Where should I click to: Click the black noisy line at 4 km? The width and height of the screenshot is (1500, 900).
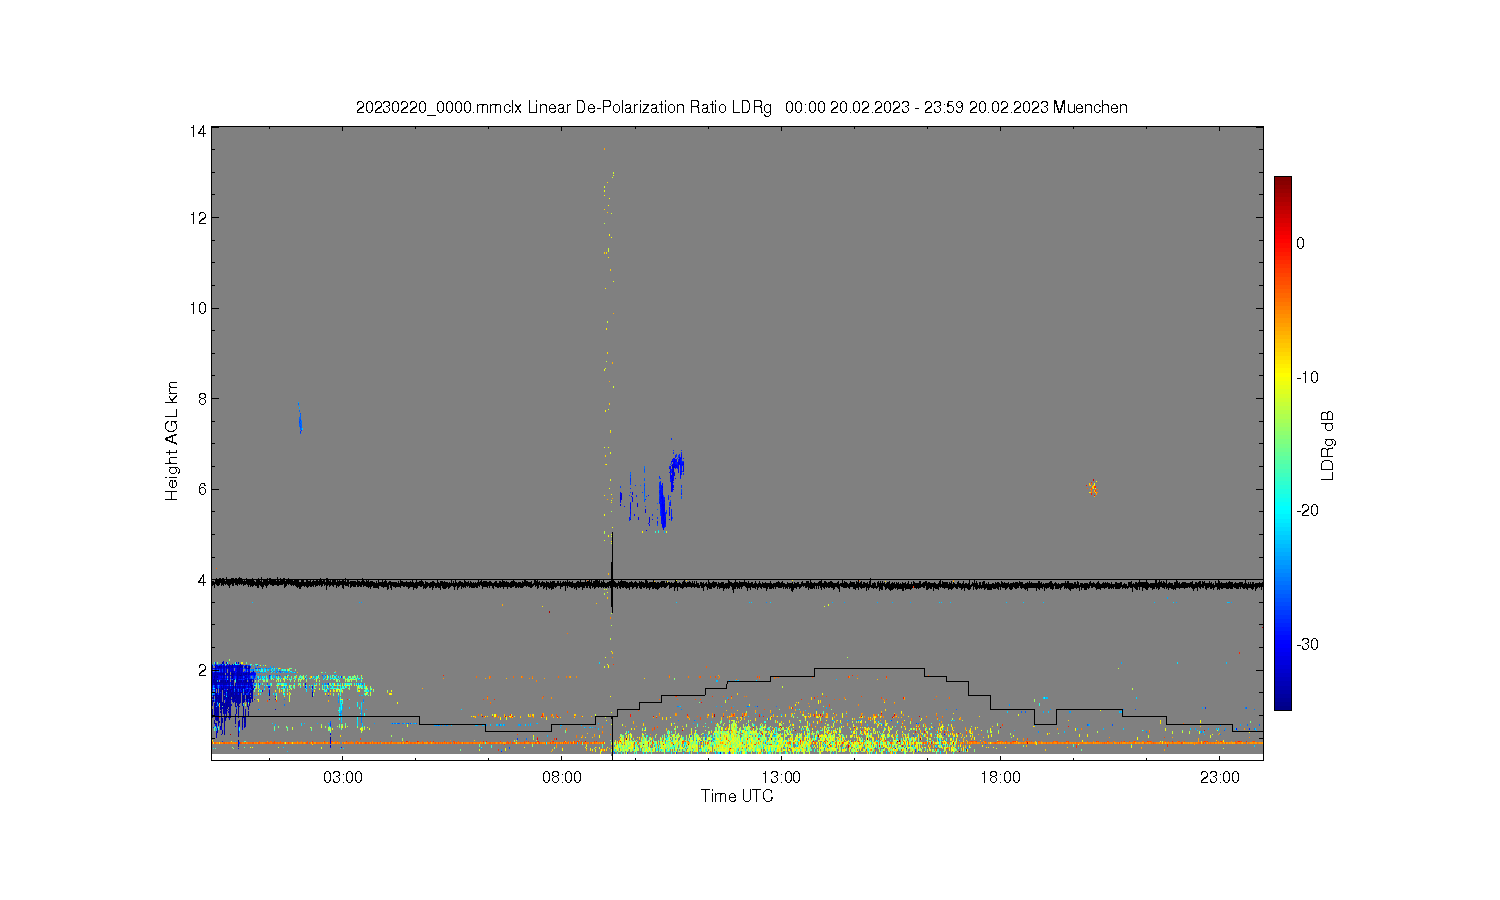tap(737, 584)
